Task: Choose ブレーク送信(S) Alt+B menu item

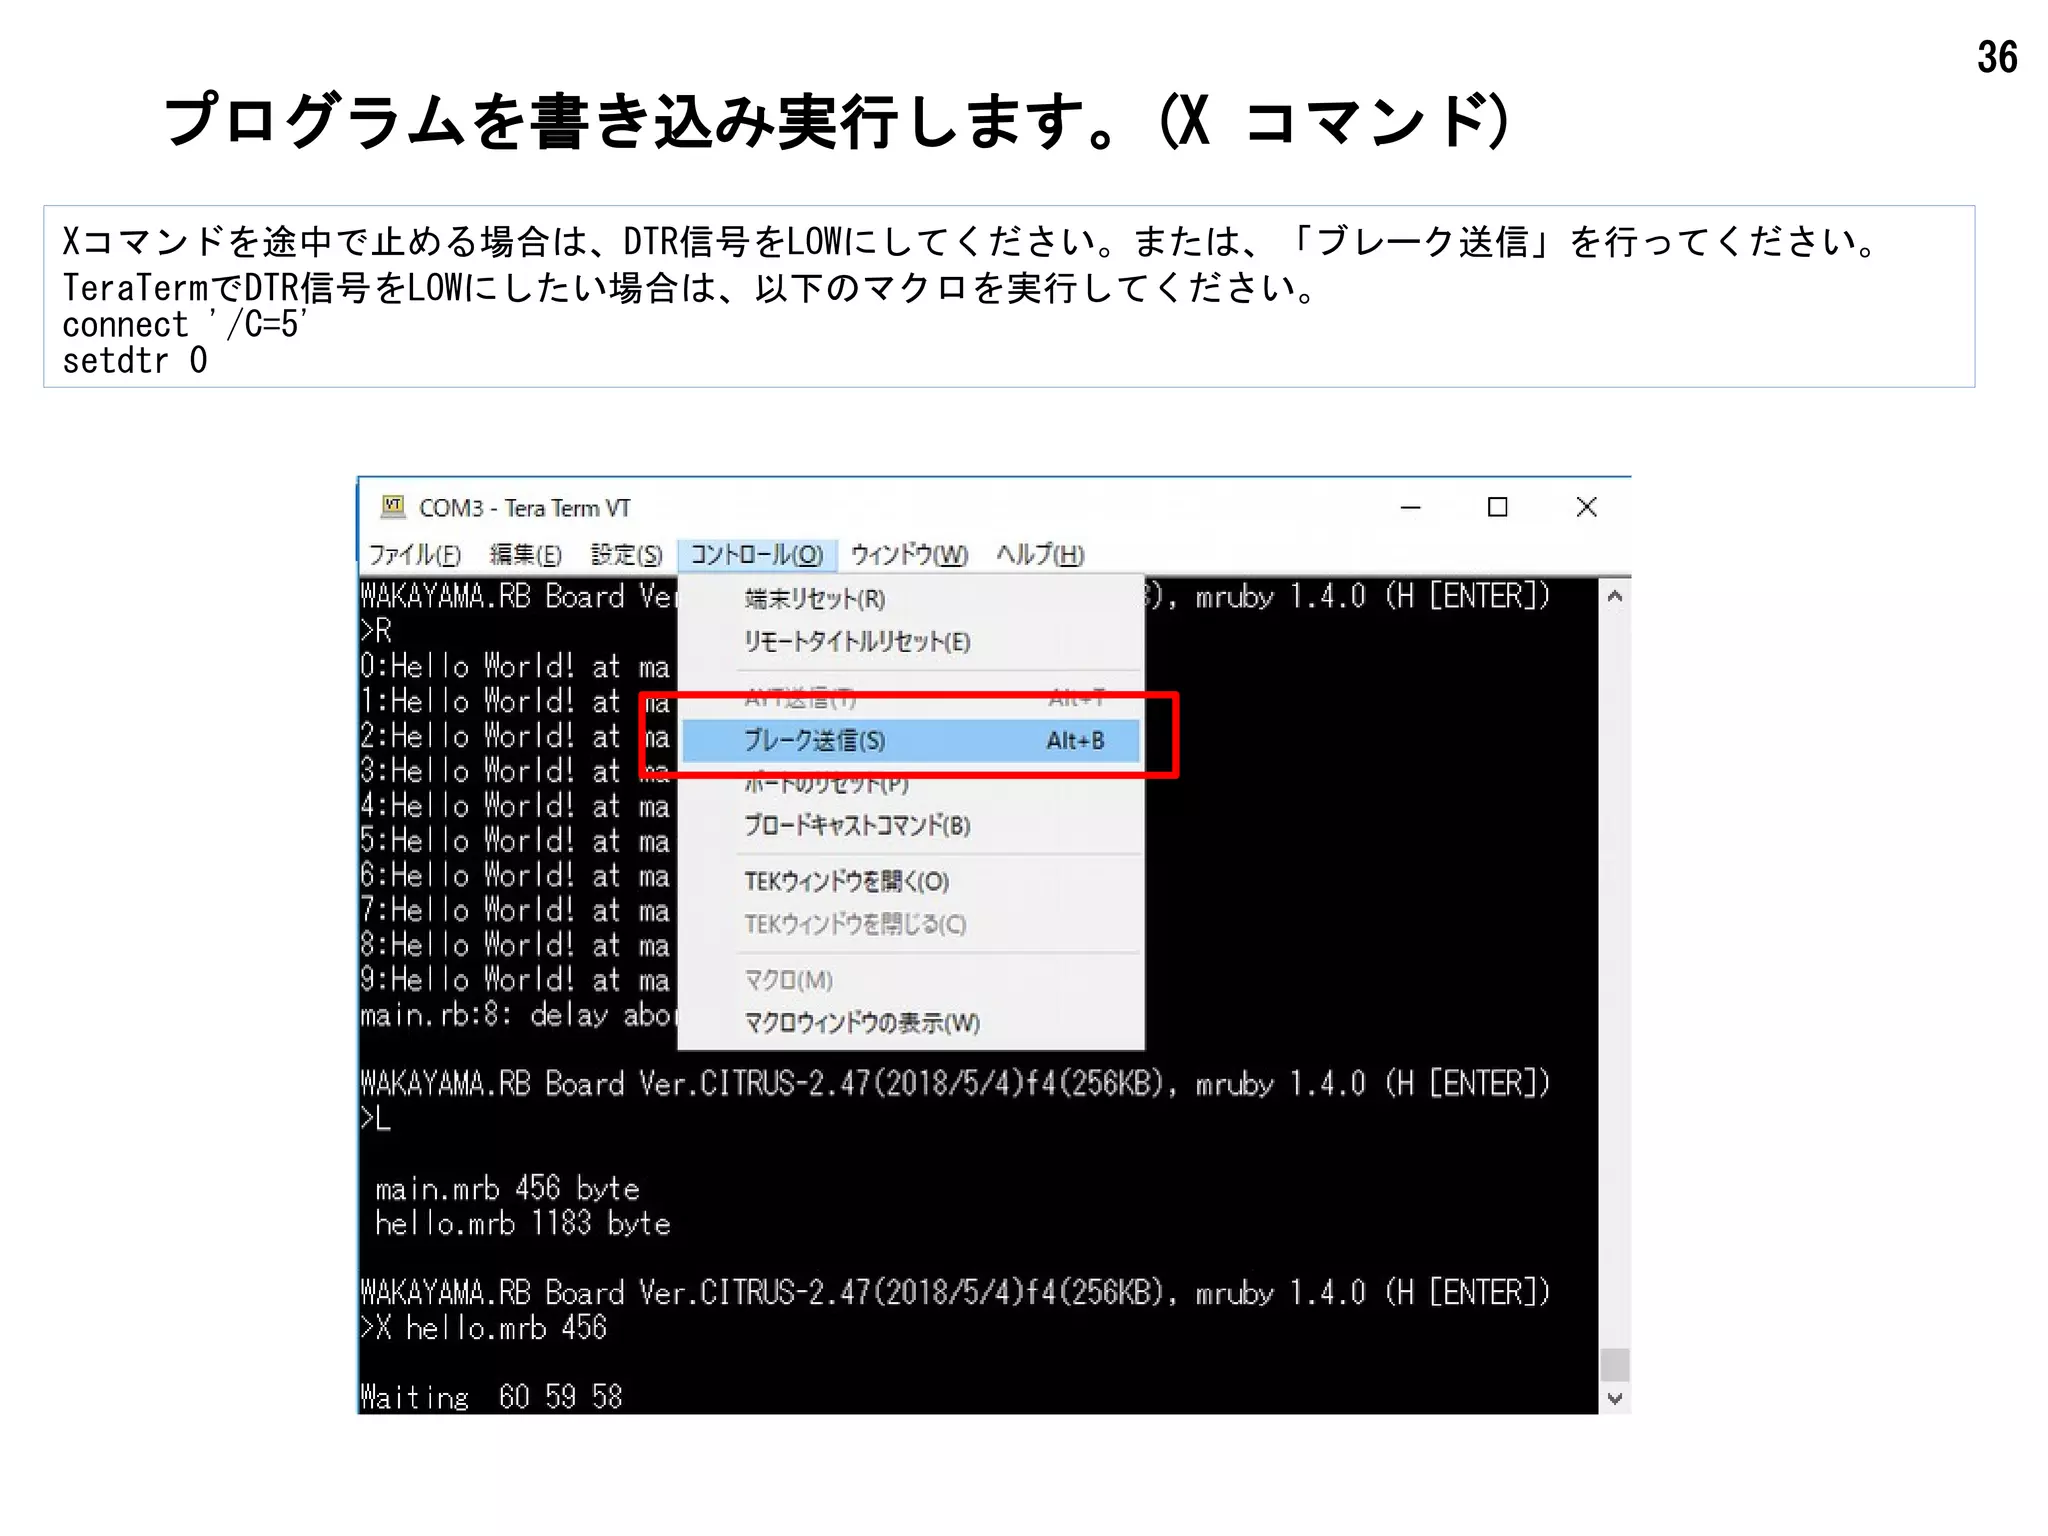Action: 911,741
